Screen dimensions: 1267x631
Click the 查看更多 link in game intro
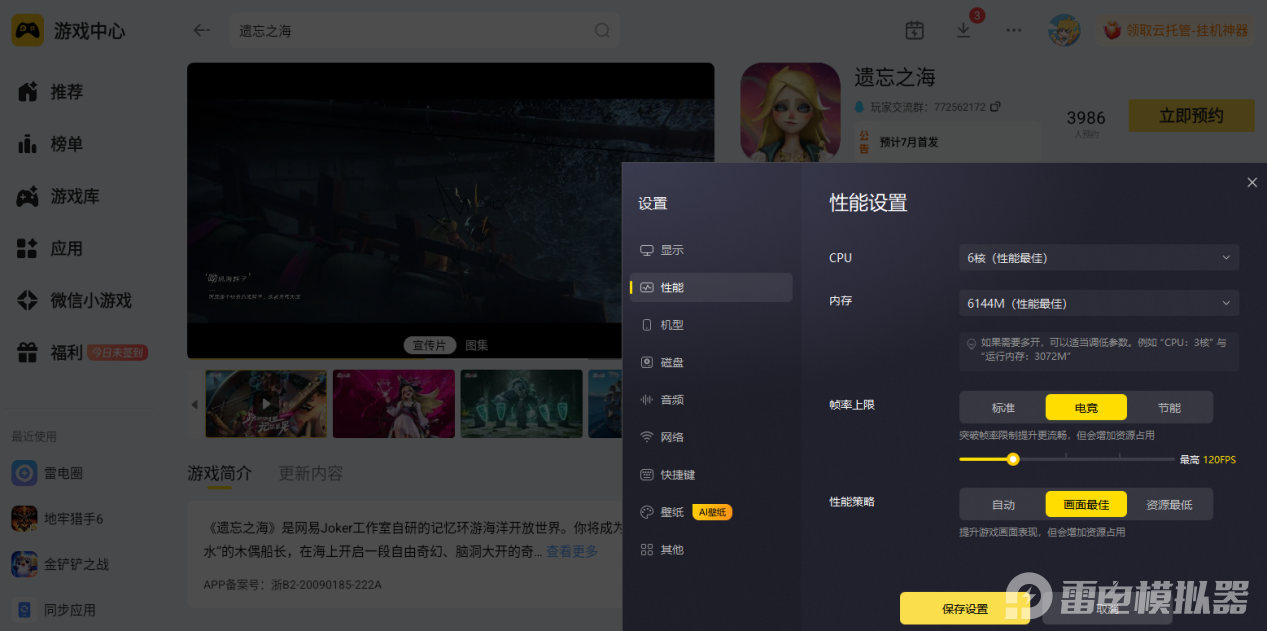(572, 552)
